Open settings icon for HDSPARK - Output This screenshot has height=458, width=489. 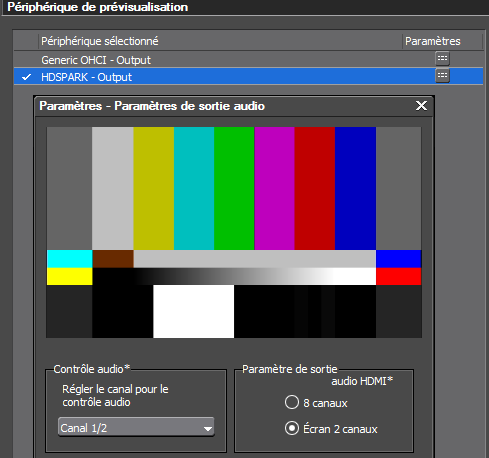442,76
